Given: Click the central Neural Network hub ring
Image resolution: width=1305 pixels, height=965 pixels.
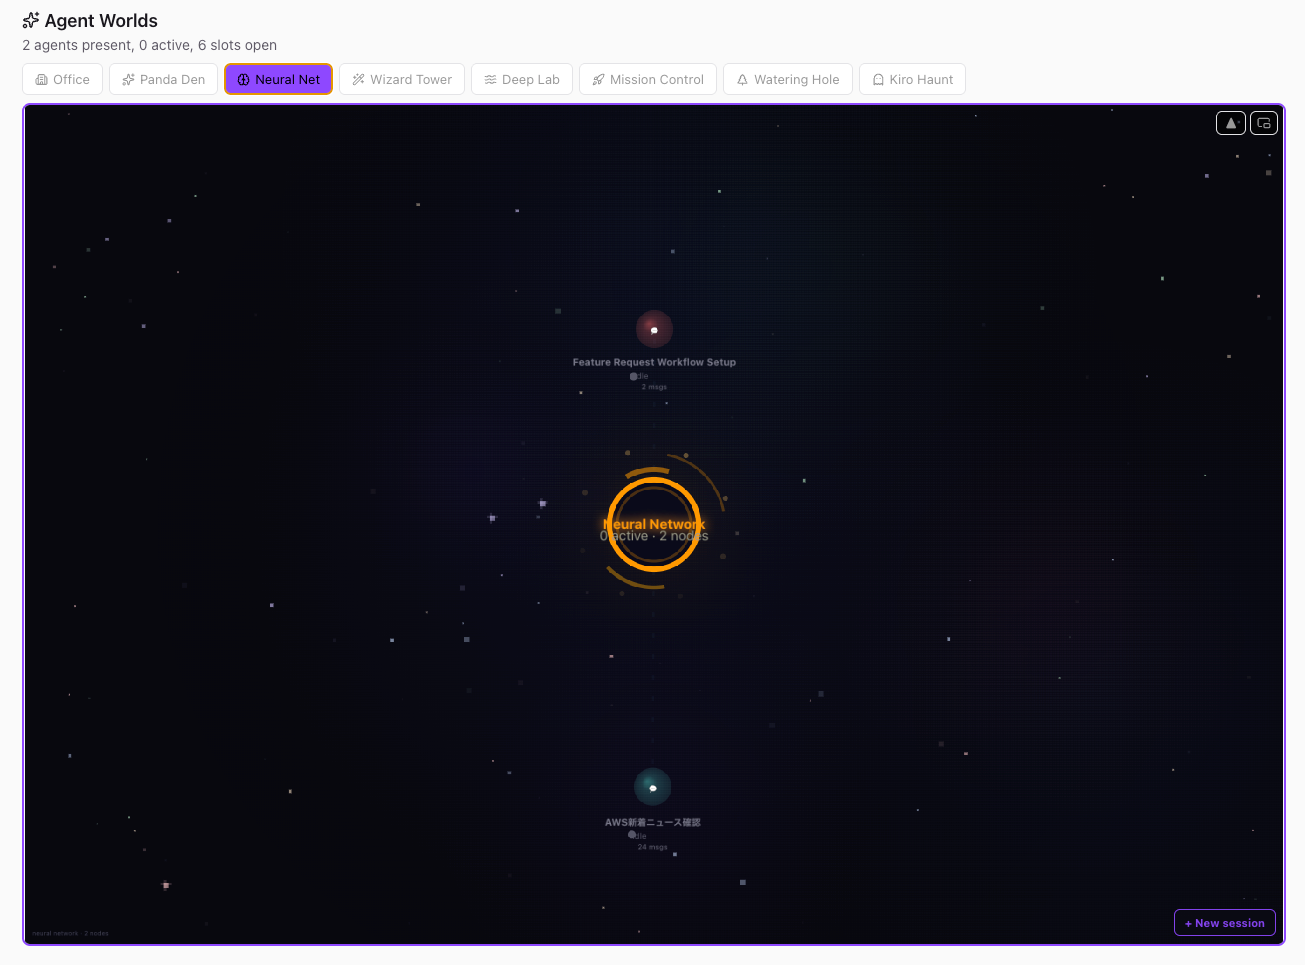Looking at the screenshot, I should click(x=654, y=524).
